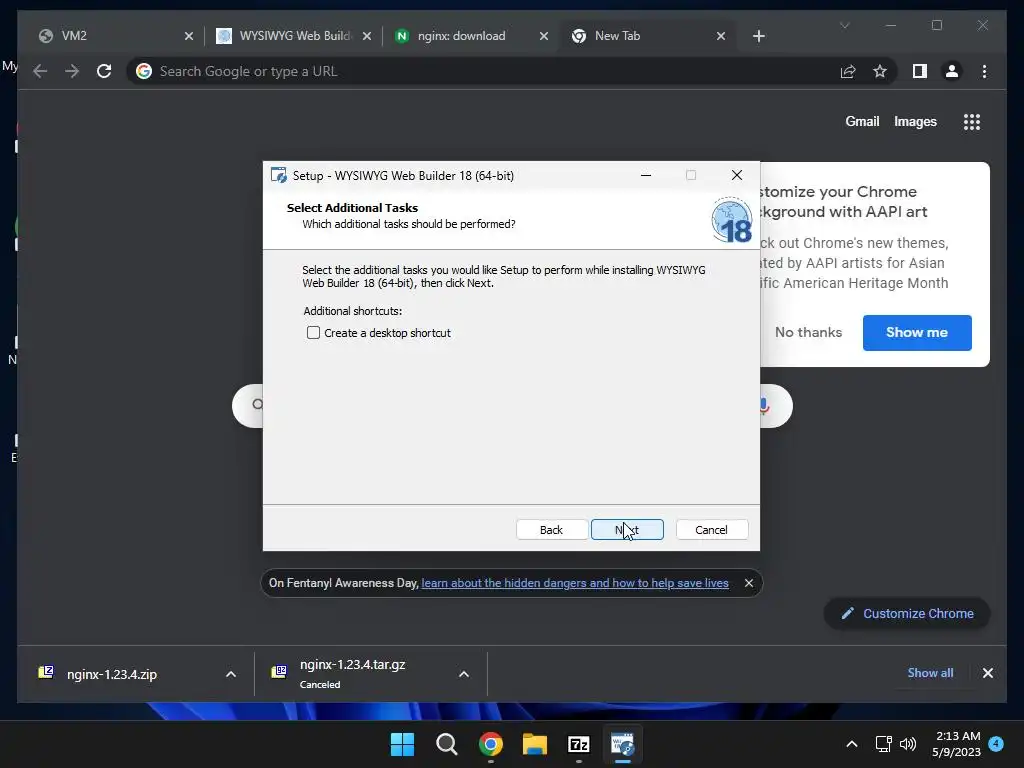The image size is (1024, 768).
Task: Cancel the WYSIWYG Web Builder setup
Action: pos(711,530)
